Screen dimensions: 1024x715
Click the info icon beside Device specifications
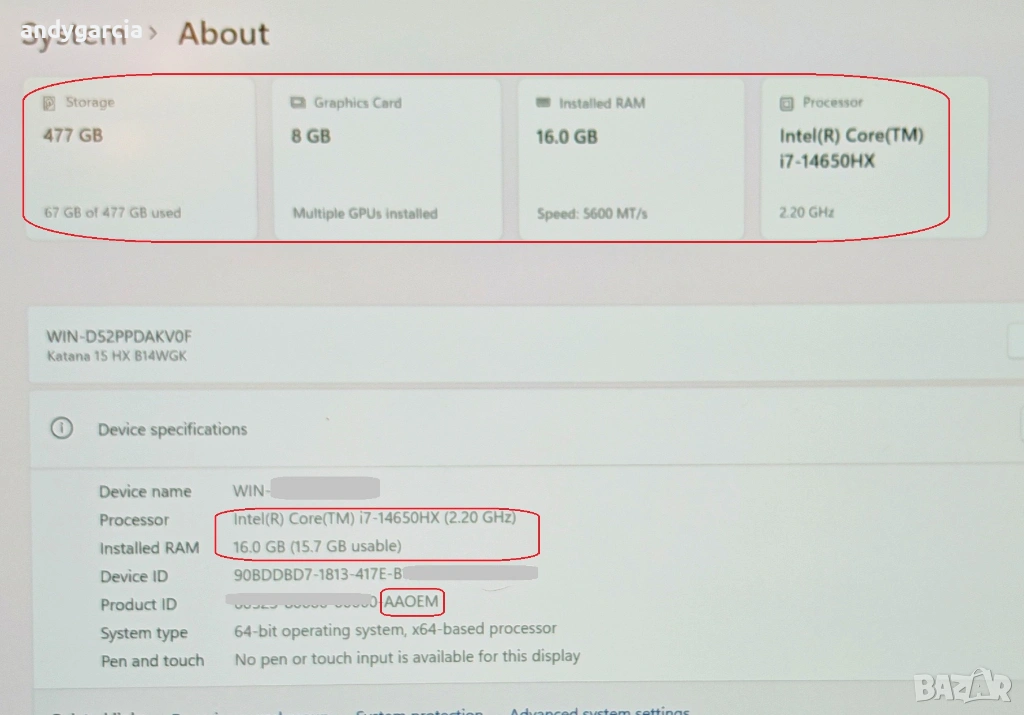[62, 429]
